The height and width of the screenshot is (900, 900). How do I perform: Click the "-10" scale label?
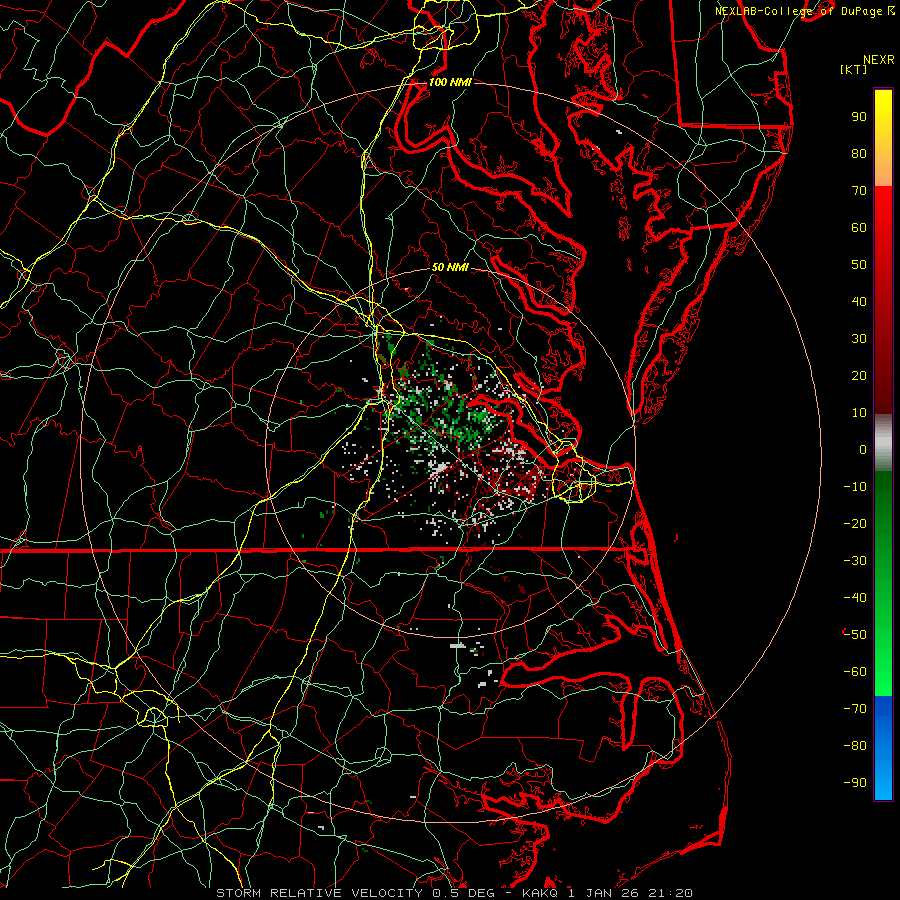click(855, 487)
